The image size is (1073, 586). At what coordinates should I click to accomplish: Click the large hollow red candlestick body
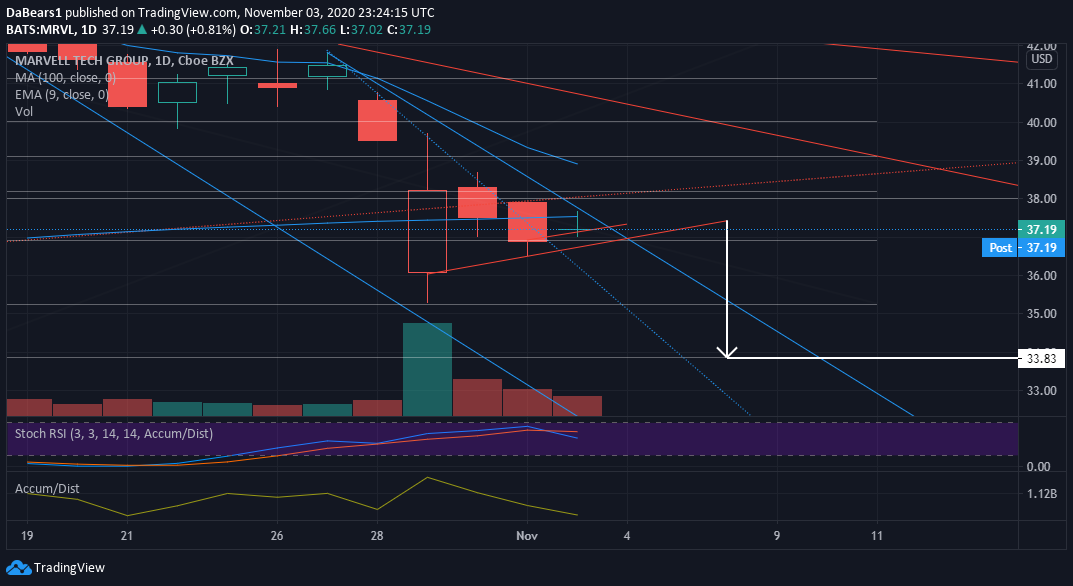click(x=427, y=231)
